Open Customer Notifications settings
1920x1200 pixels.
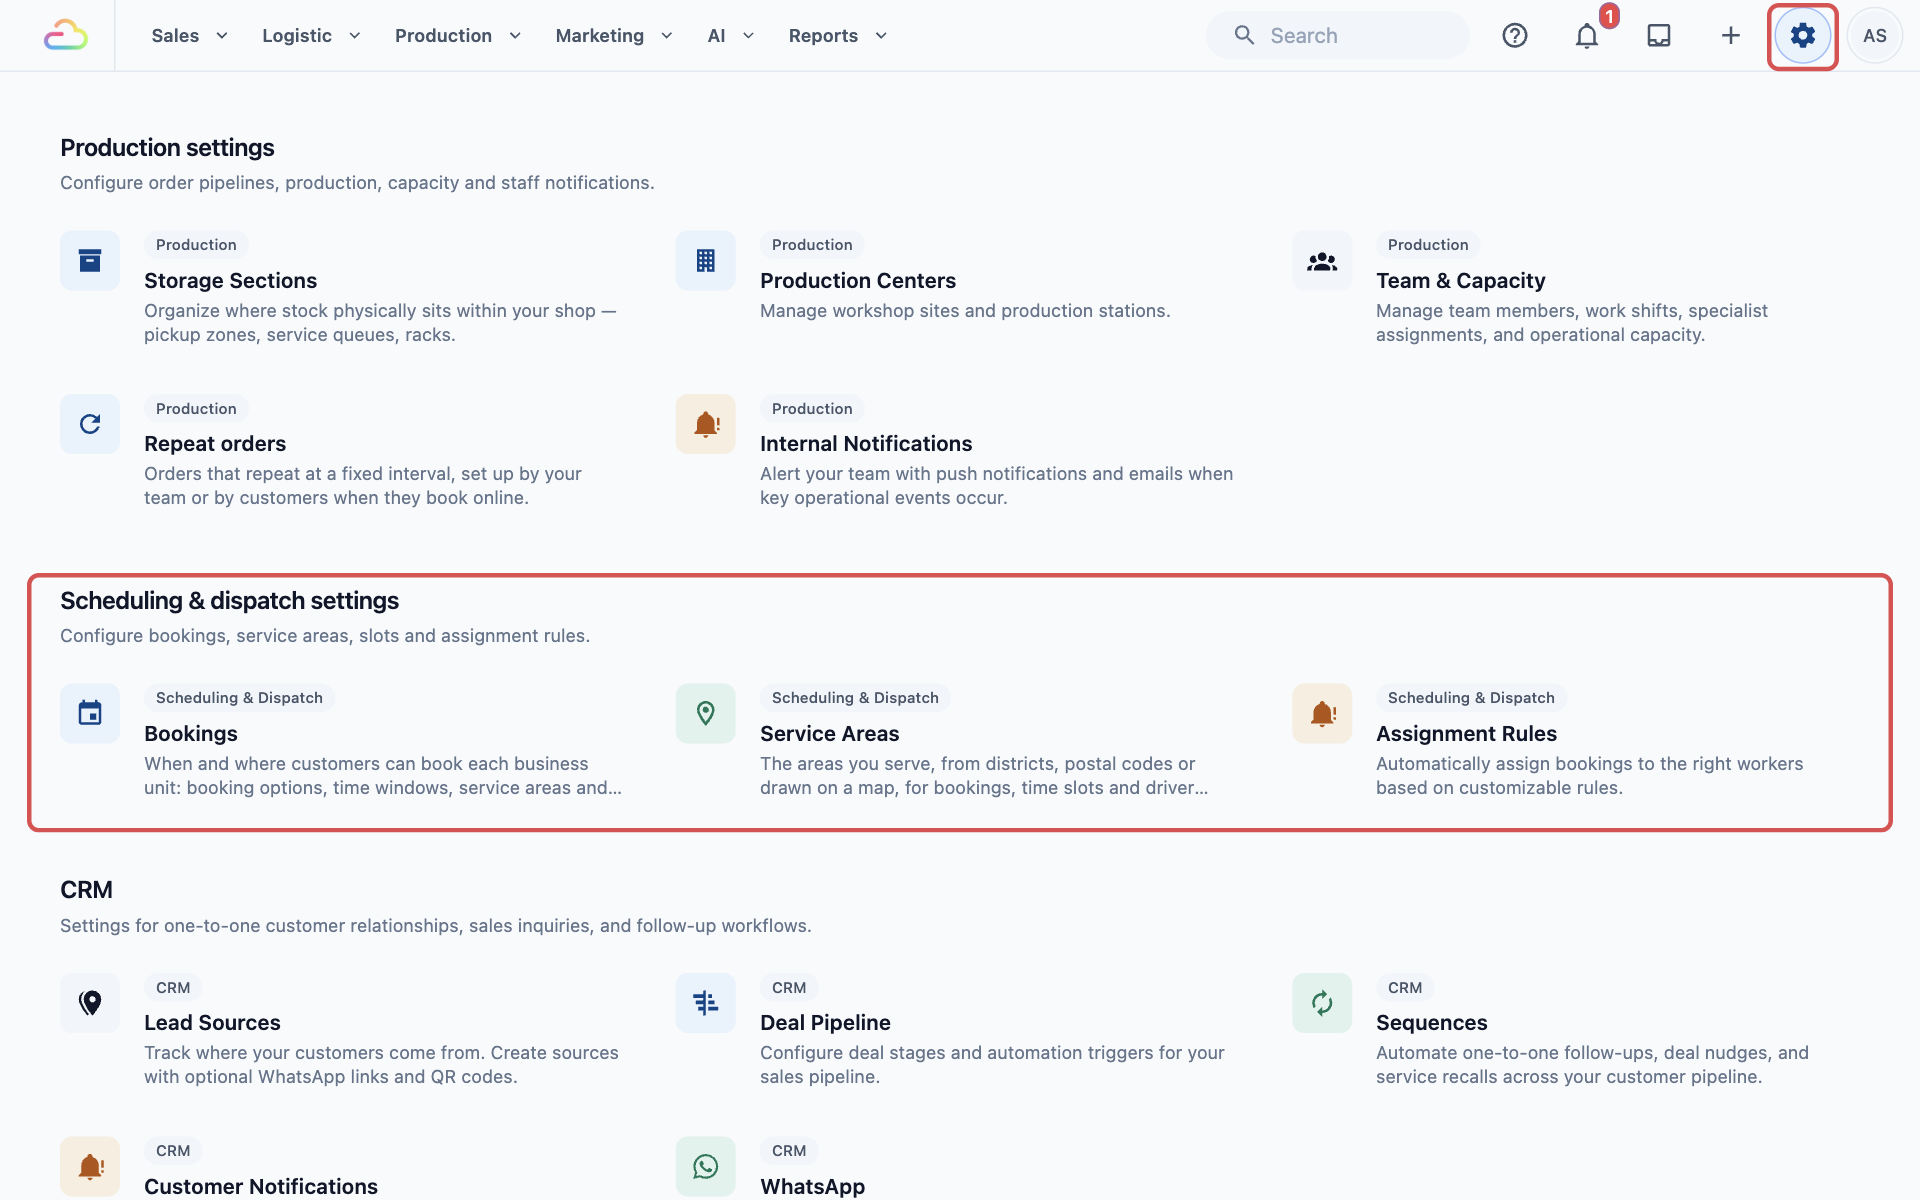[261, 1187]
